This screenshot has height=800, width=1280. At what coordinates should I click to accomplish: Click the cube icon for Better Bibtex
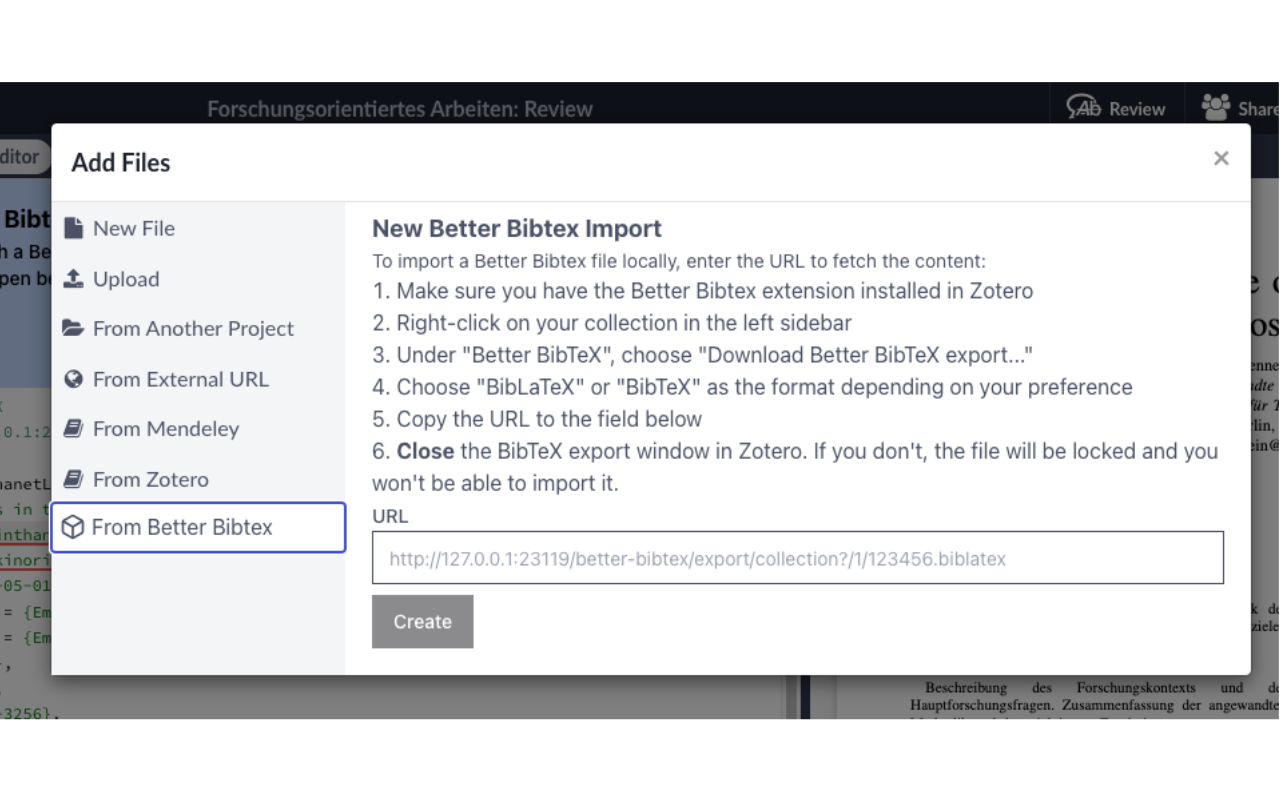[73, 527]
